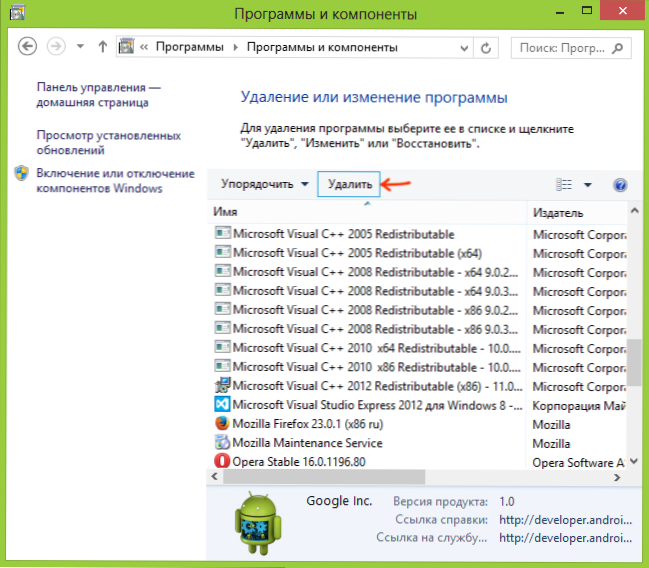Select Microsoft Visual C++ 2005 Redistributable (x64) icon
The image size is (649, 568).
point(223,252)
